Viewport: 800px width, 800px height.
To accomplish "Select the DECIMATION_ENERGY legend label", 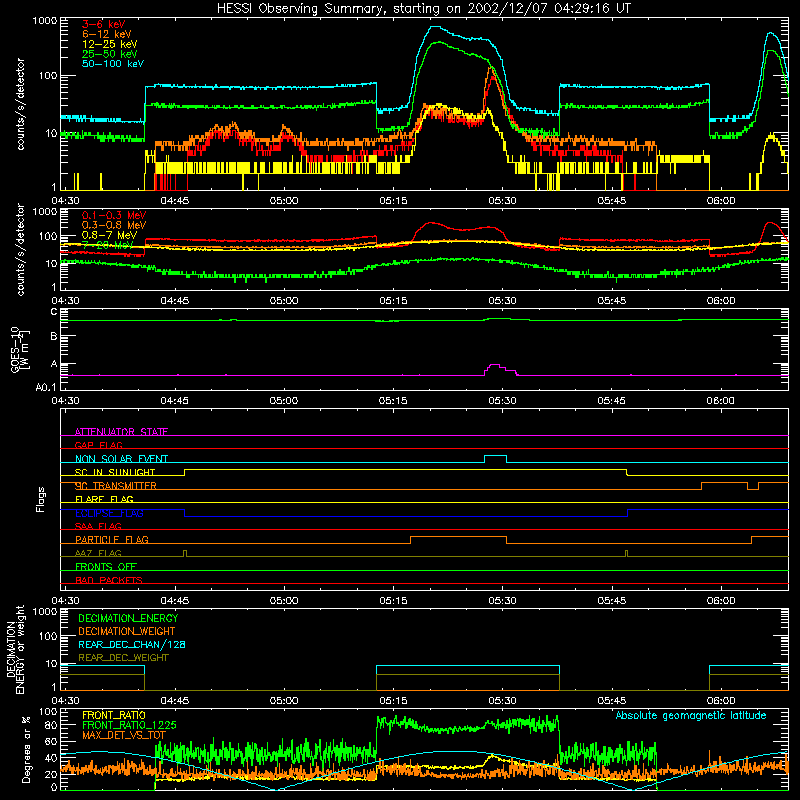I will pos(128,618).
